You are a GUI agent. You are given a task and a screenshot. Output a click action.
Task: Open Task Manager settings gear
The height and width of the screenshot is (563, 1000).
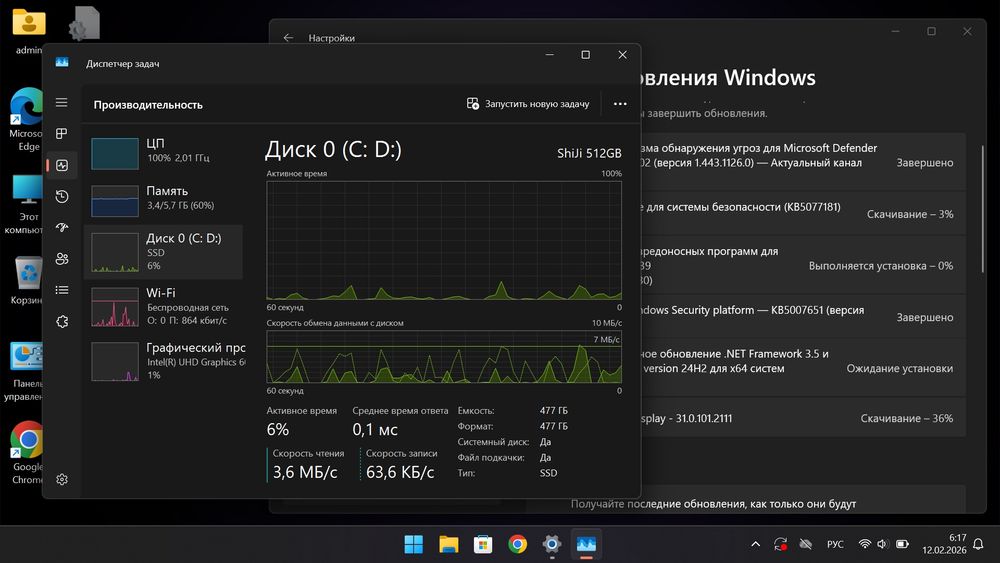pyautogui.click(x=61, y=479)
